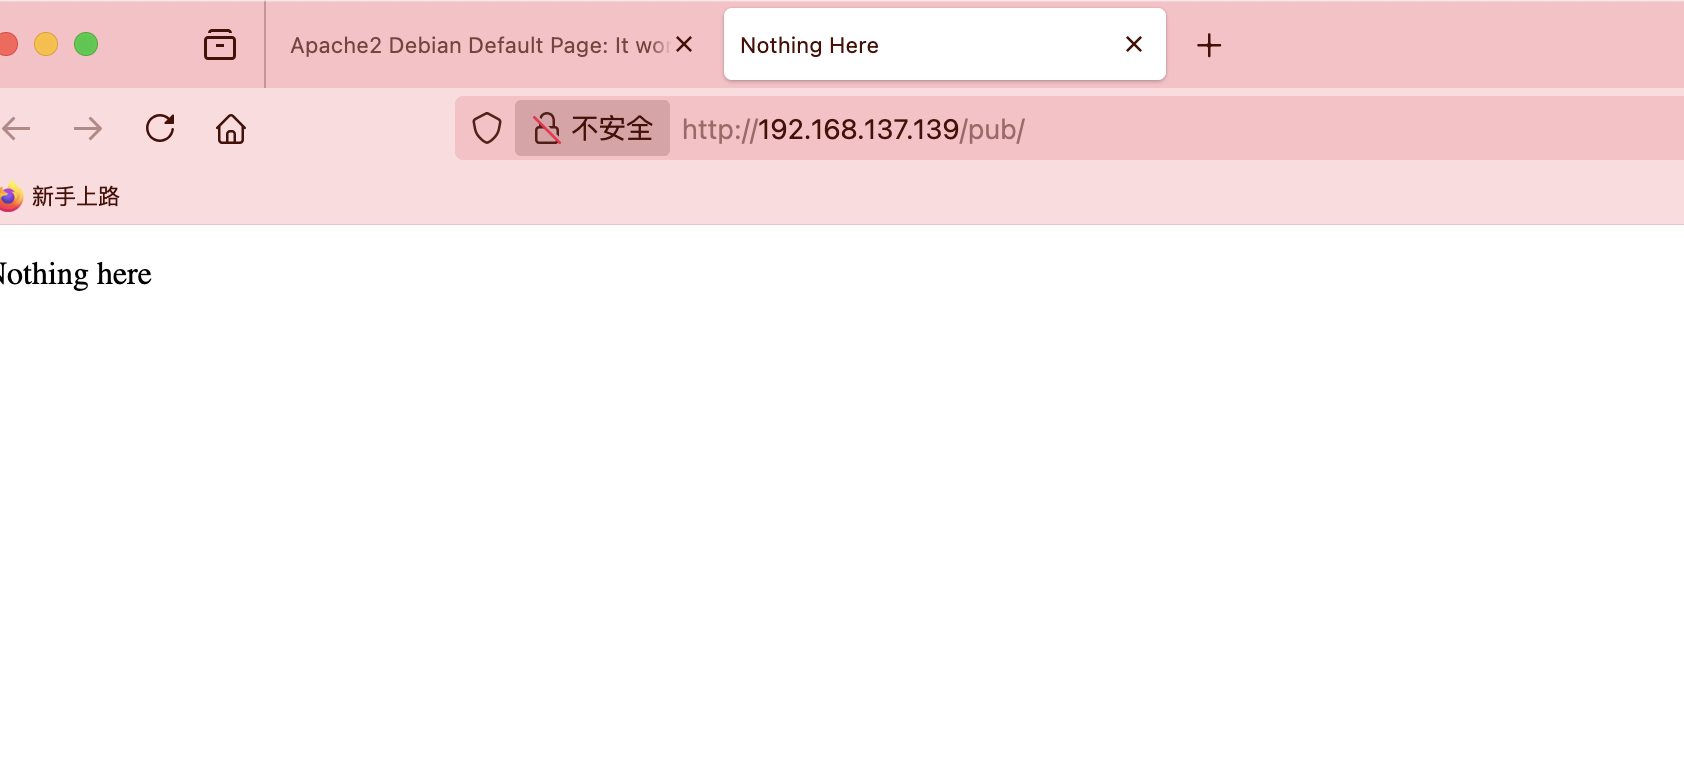The height and width of the screenshot is (762, 1684).
Task: Close the Nothing Here tab
Action: point(1134,44)
